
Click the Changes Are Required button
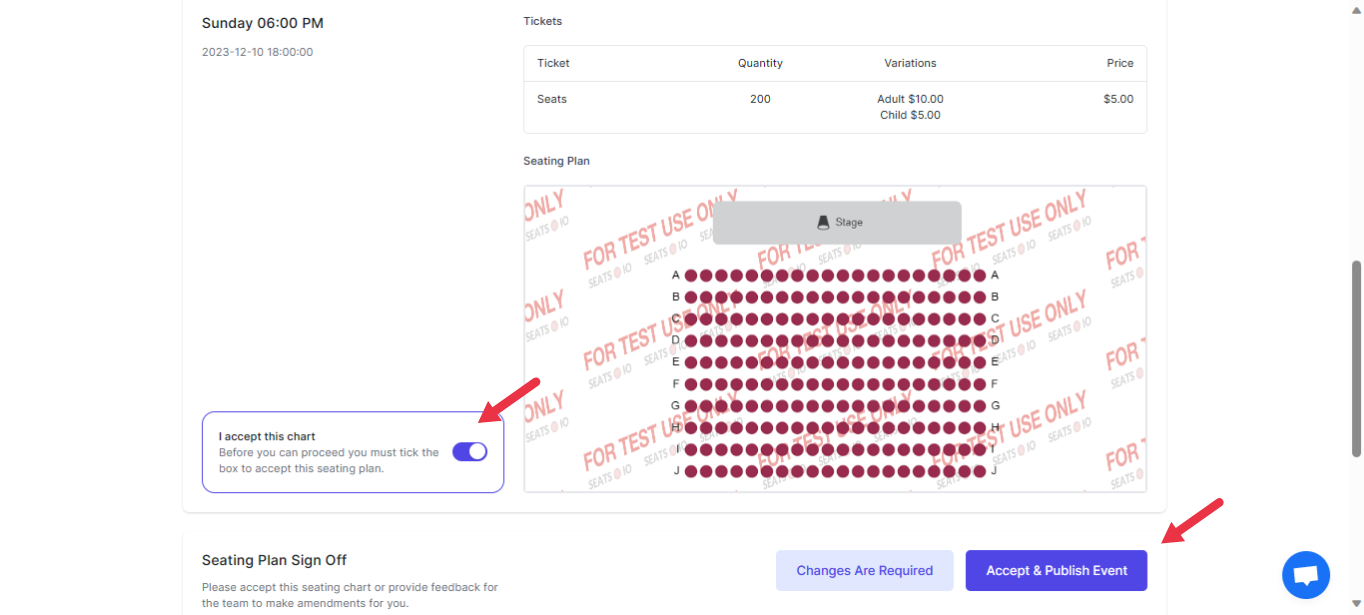864,571
